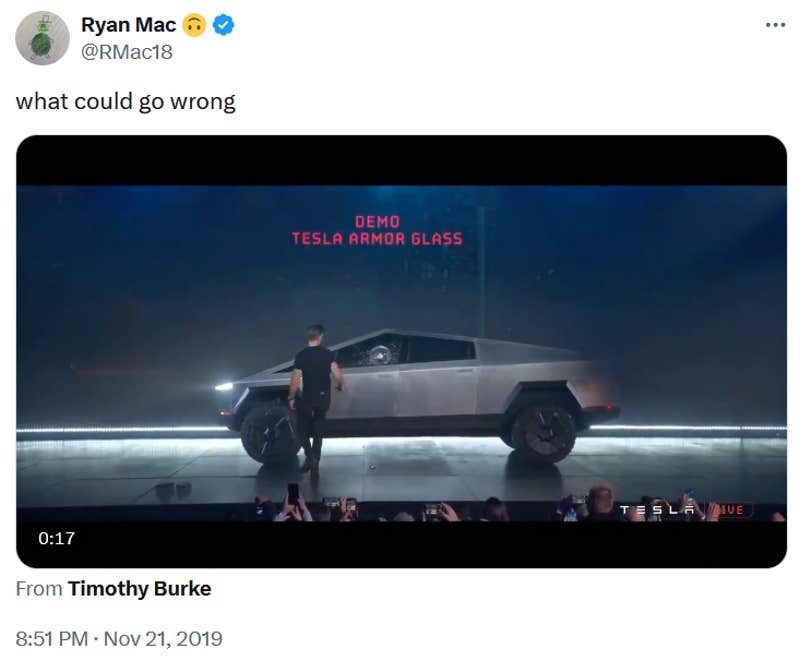The width and height of the screenshot is (800, 661).
Task: Click the Cybertruck video thumbnail
Action: click(x=400, y=350)
